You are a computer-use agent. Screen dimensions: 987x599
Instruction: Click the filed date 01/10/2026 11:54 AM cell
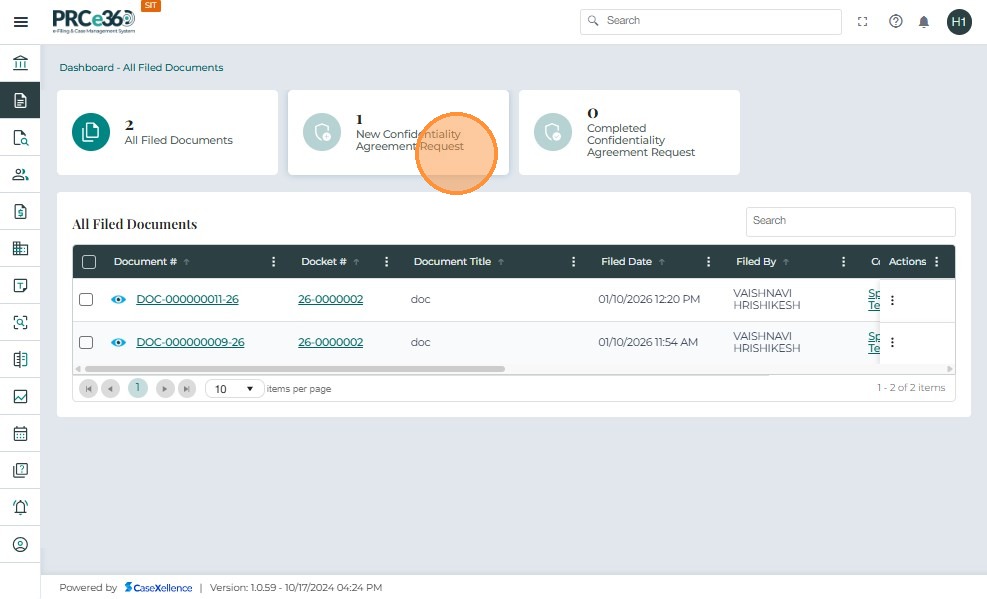click(x=648, y=342)
